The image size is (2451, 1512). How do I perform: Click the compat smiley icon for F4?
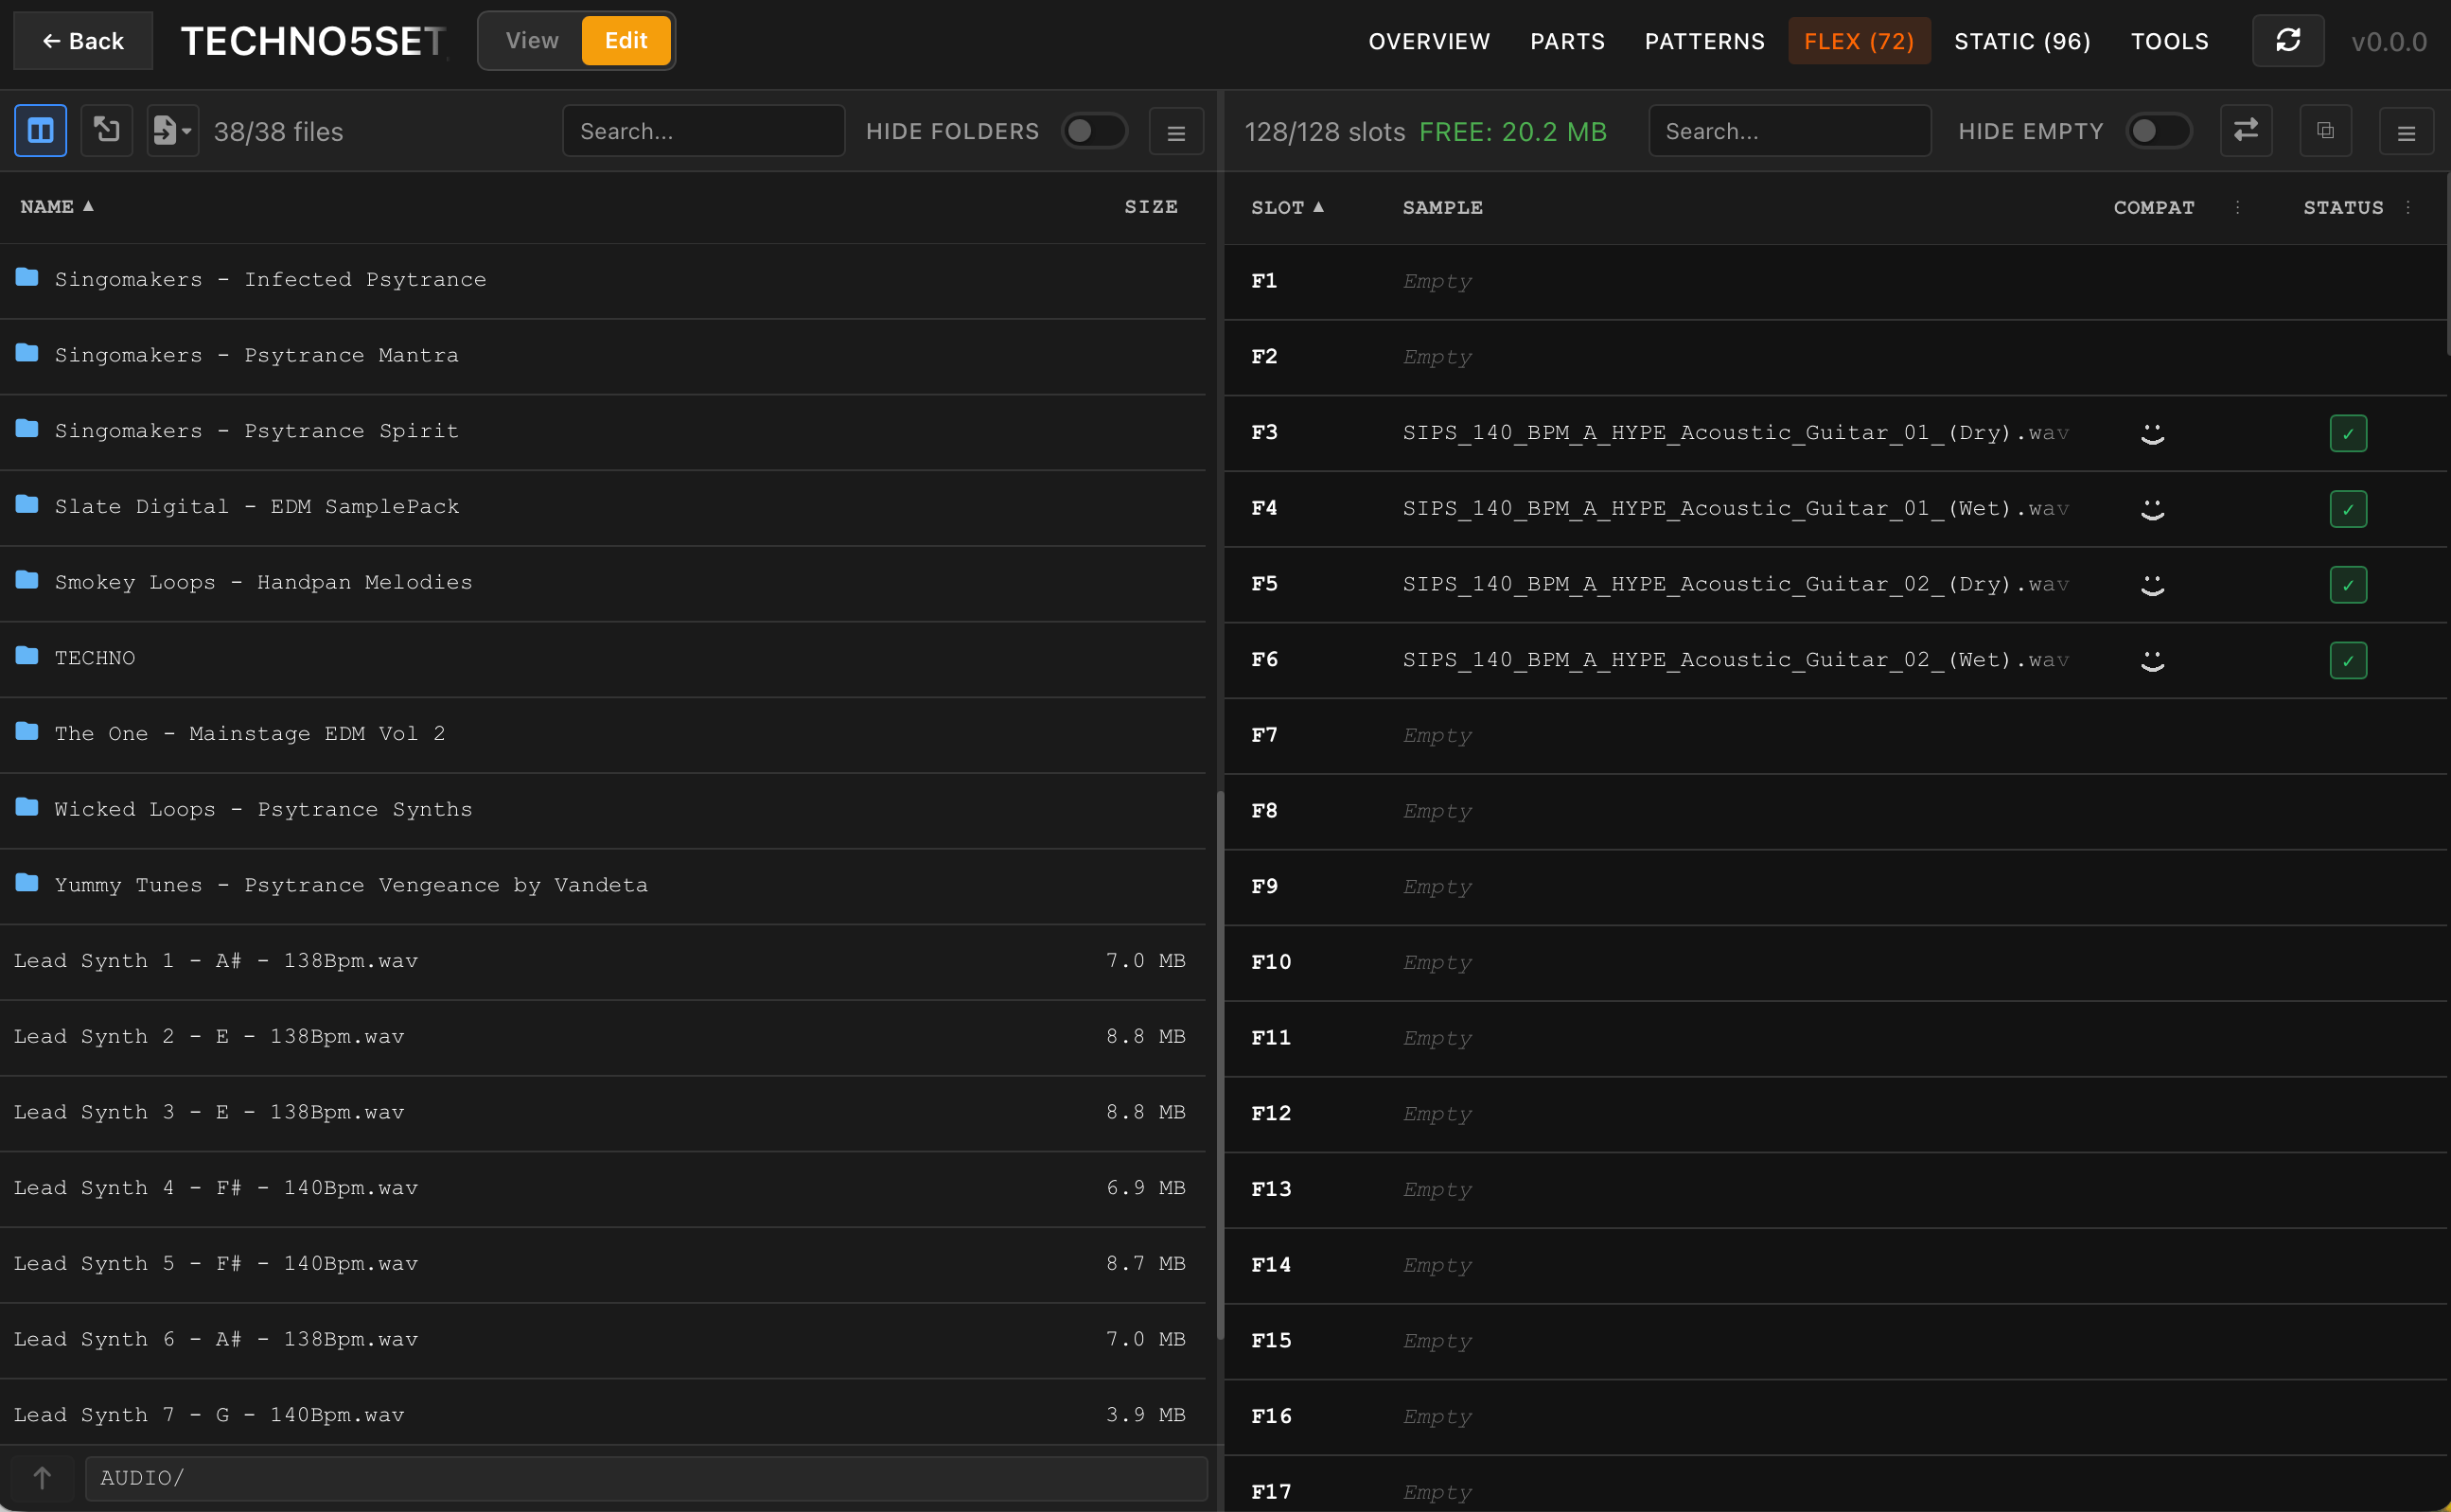pos(2152,509)
